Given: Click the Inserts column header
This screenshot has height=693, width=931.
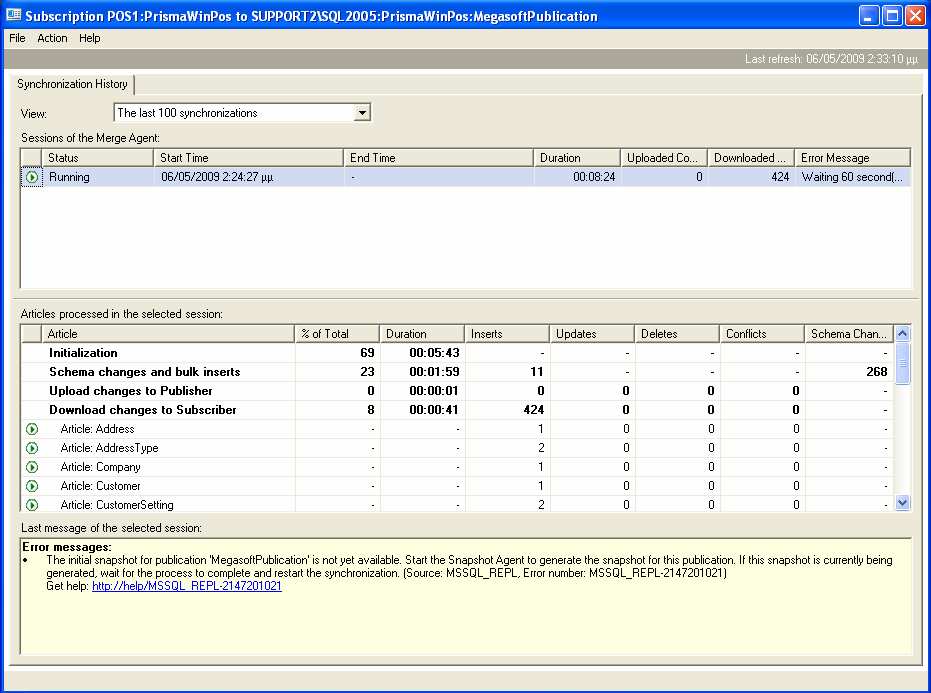Looking at the screenshot, I should click(507, 334).
